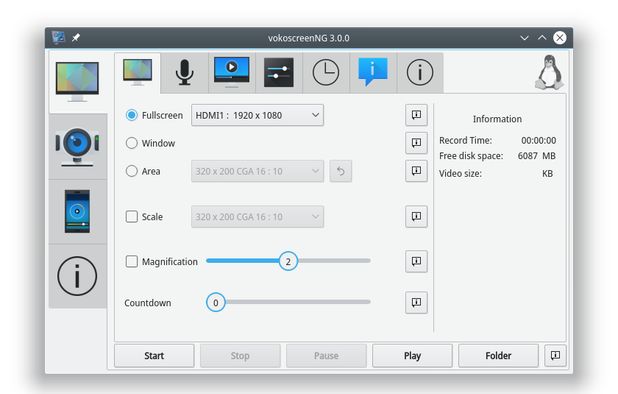
Task: Click Start to begin recording
Action: [x=154, y=356]
